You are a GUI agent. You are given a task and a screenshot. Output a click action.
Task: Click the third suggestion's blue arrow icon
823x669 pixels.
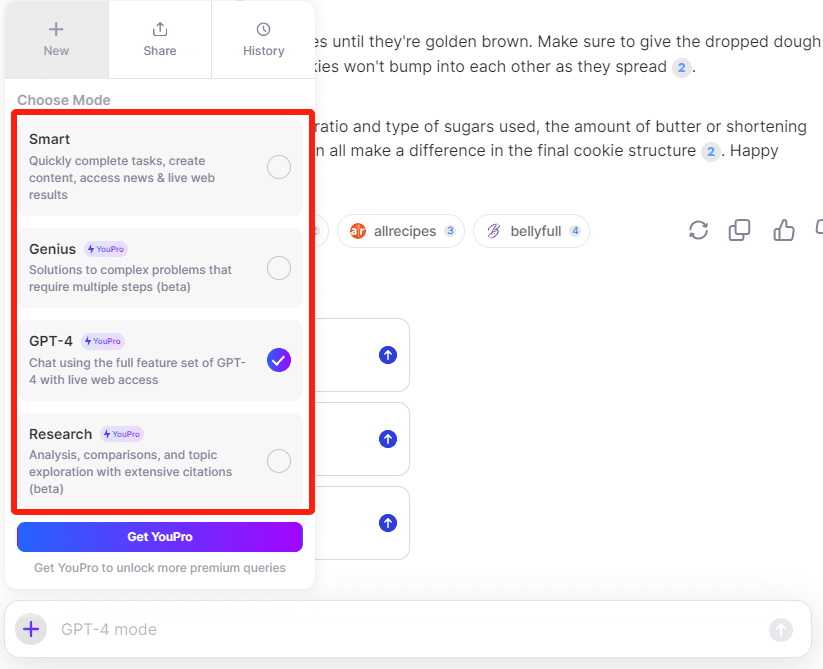click(x=388, y=523)
